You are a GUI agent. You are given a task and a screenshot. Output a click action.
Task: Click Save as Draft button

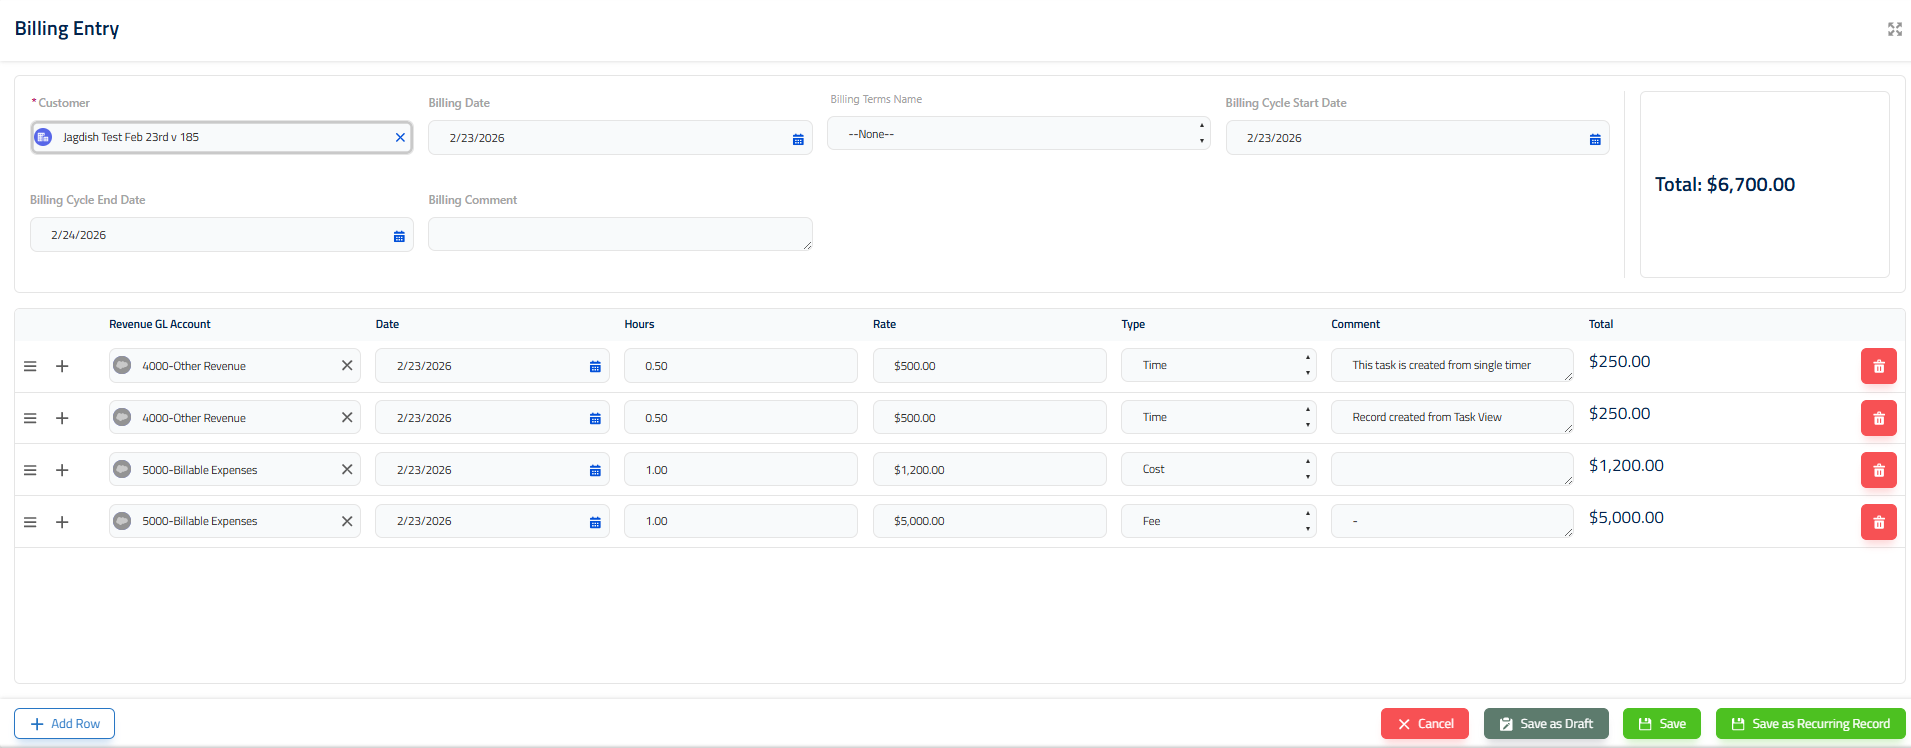click(1545, 724)
